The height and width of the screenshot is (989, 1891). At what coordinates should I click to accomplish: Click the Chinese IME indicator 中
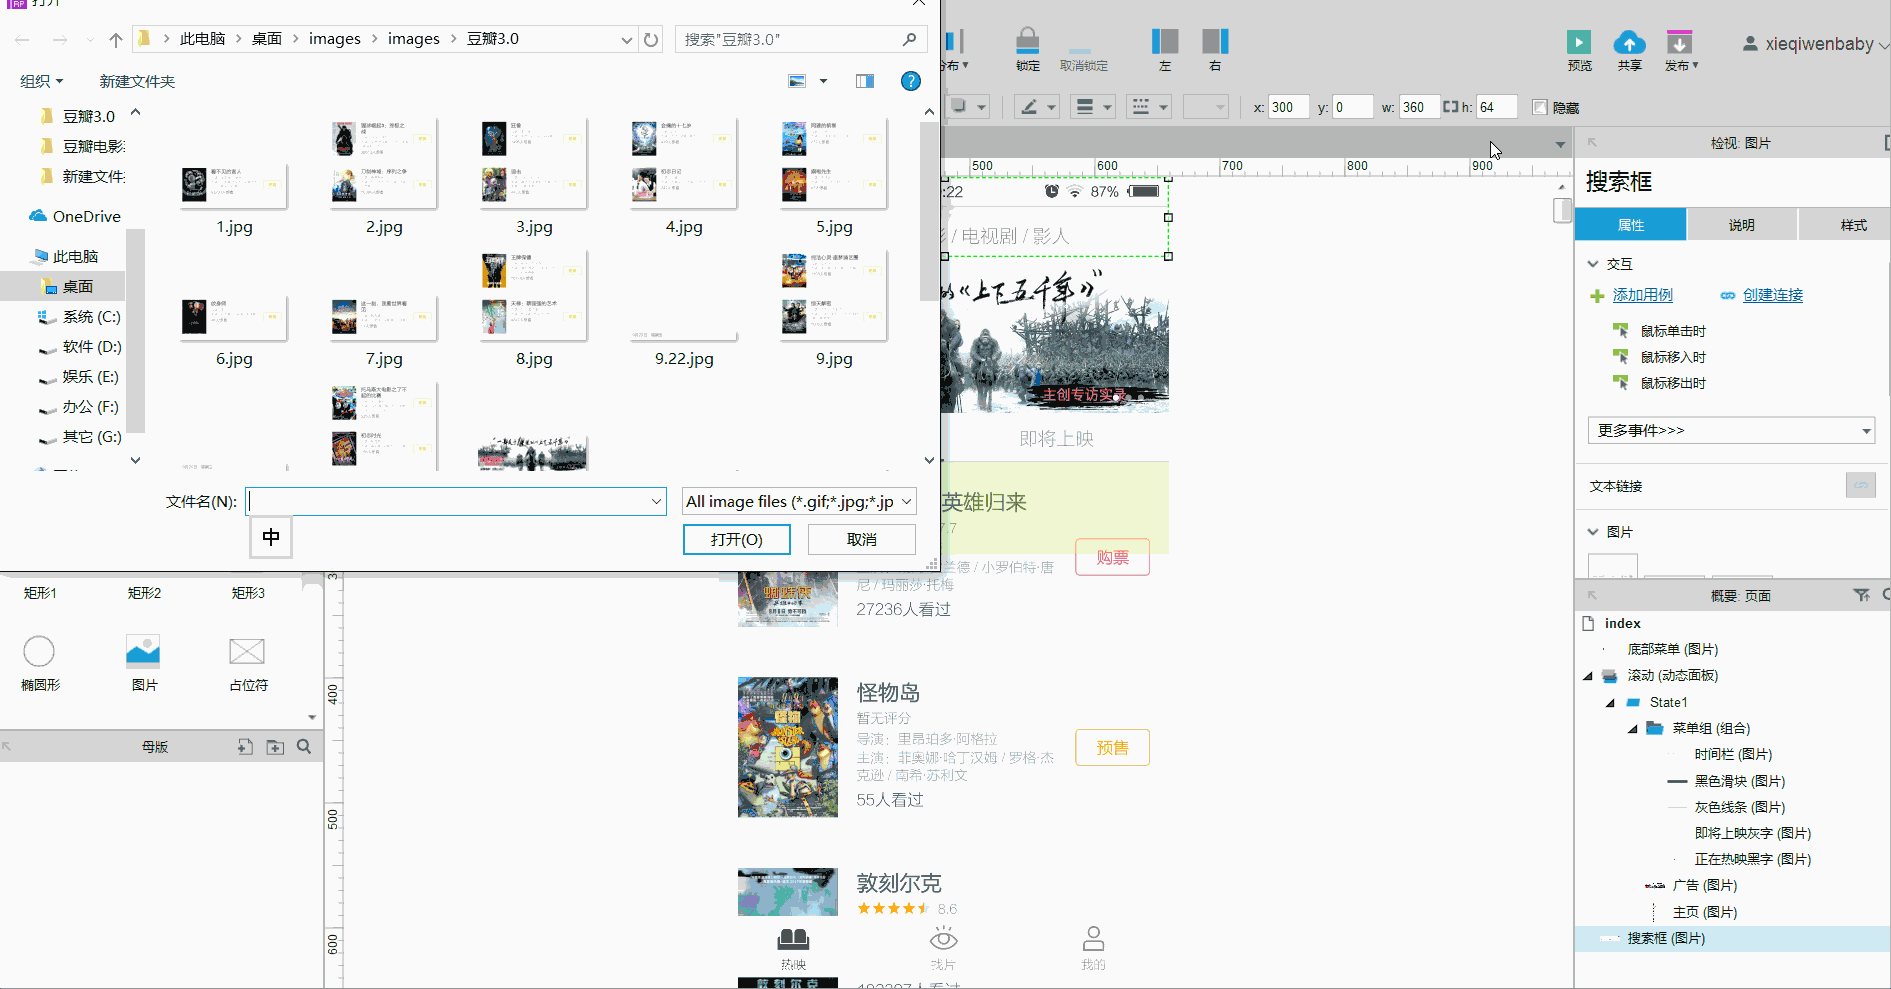coord(271,537)
